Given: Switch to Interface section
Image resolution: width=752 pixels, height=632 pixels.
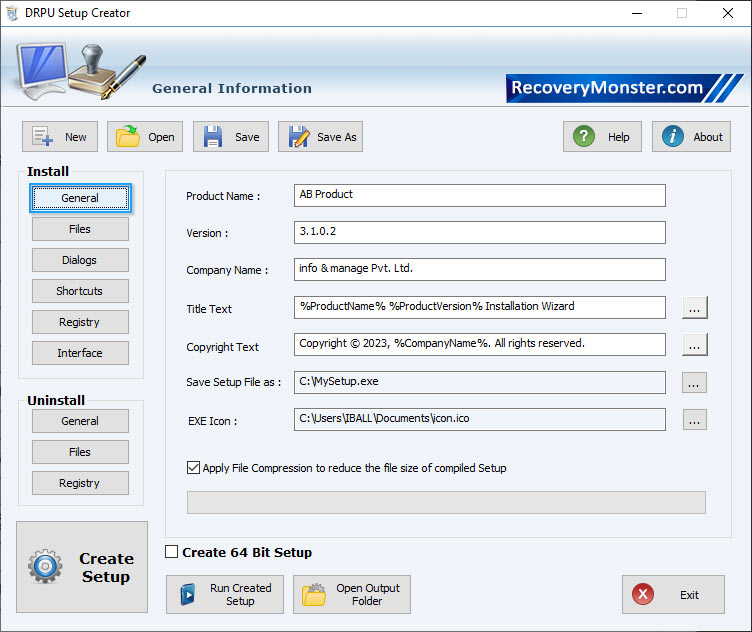Looking at the screenshot, I should (80, 353).
